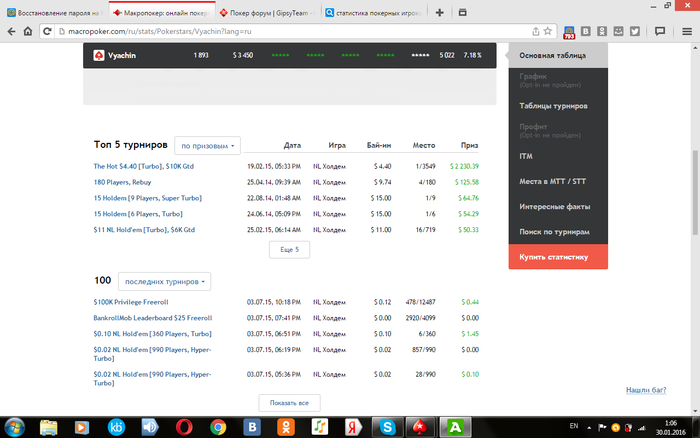Open the chat bubble extension
Image resolution: width=700 pixels, height=438 pixels.
coord(660,31)
